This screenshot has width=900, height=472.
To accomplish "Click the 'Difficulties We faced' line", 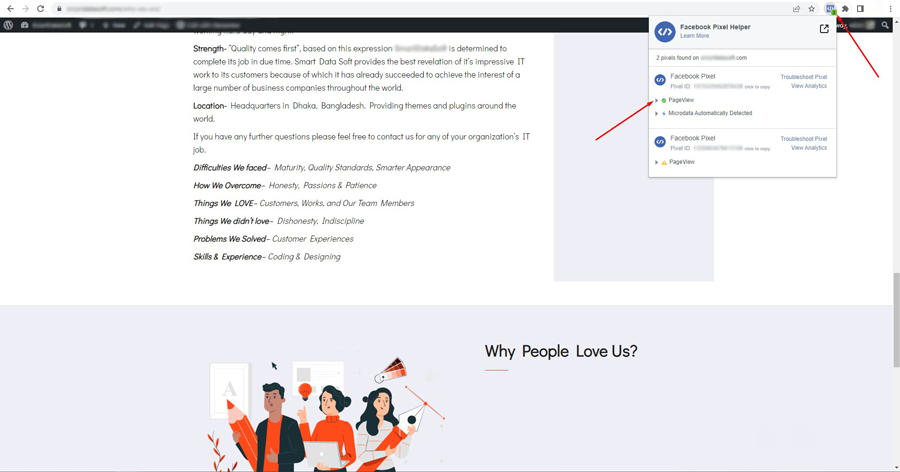I will [x=321, y=168].
